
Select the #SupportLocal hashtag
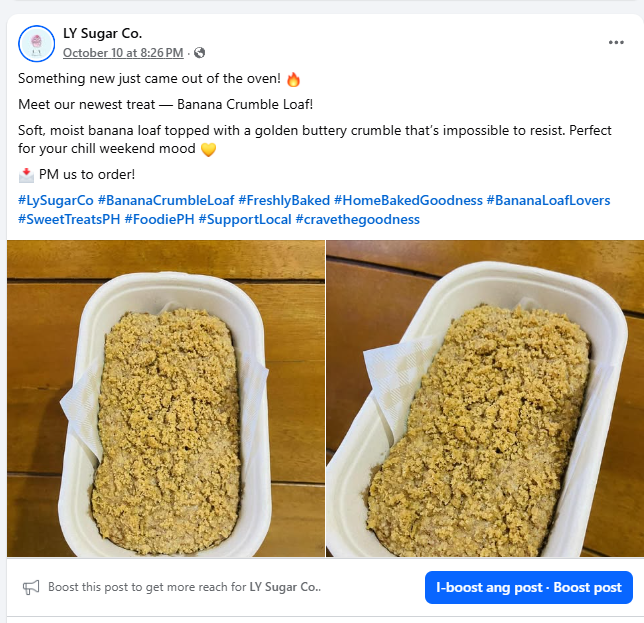(245, 219)
